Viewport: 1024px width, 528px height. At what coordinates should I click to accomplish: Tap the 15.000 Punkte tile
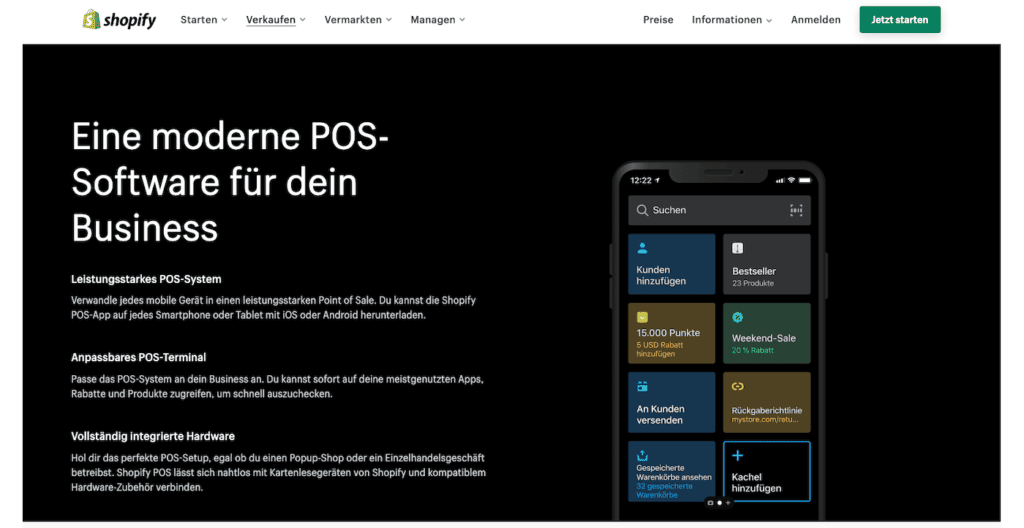tap(671, 333)
